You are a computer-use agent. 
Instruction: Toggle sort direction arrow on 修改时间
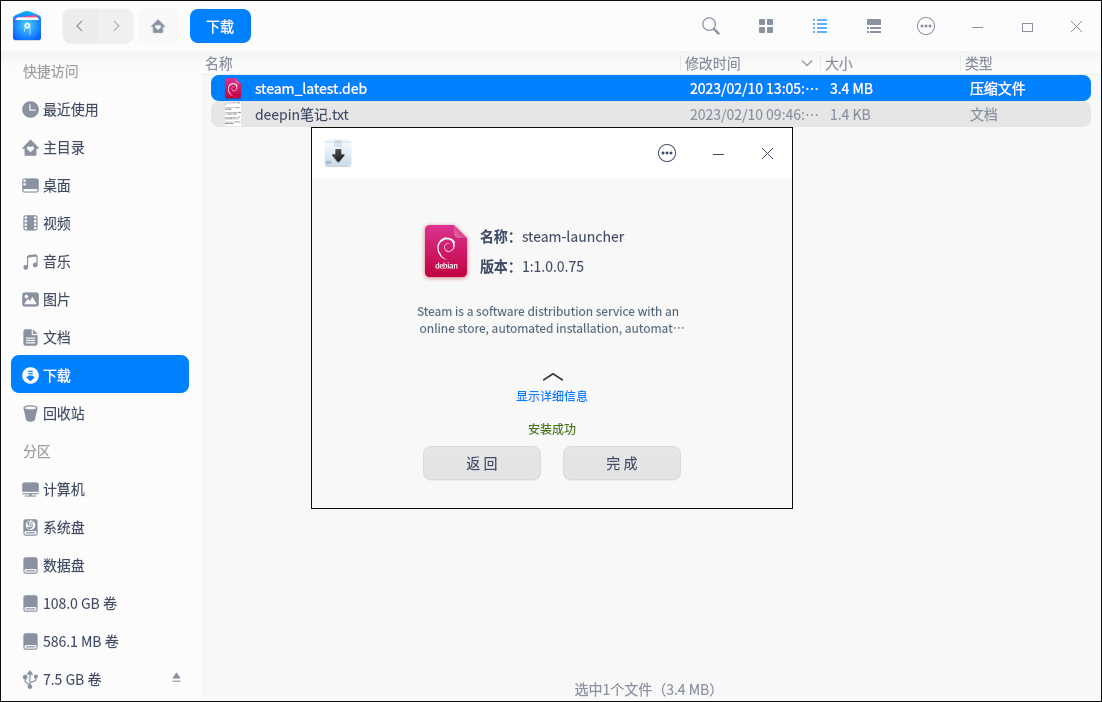coord(807,64)
